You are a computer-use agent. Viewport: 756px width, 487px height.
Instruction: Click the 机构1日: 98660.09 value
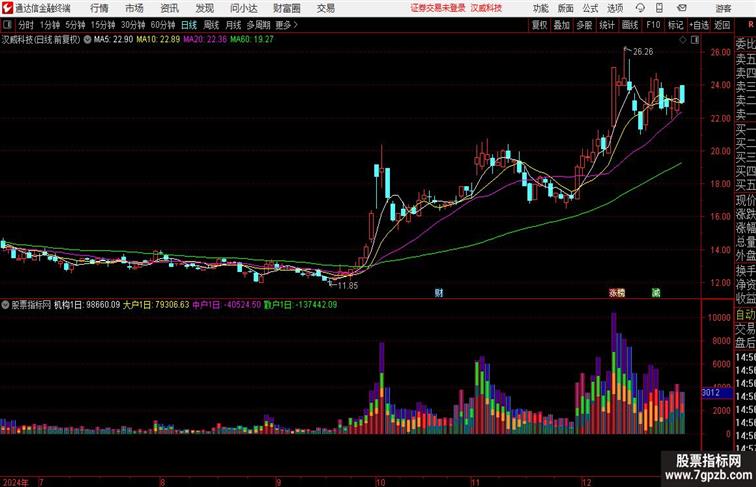(x=87, y=305)
